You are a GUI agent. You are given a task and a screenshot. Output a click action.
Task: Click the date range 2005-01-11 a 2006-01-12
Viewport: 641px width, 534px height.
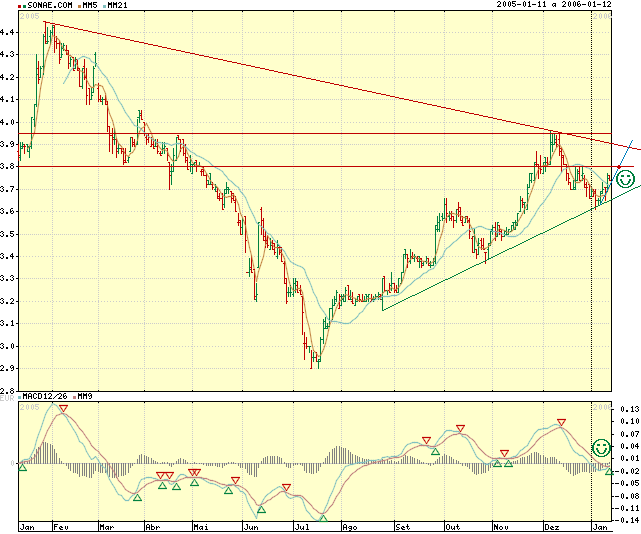[554, 4]
